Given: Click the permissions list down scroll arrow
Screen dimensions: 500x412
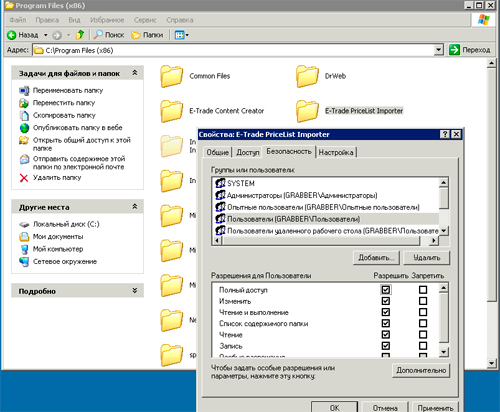Looking at the screenshot, I should coord(444,352).
